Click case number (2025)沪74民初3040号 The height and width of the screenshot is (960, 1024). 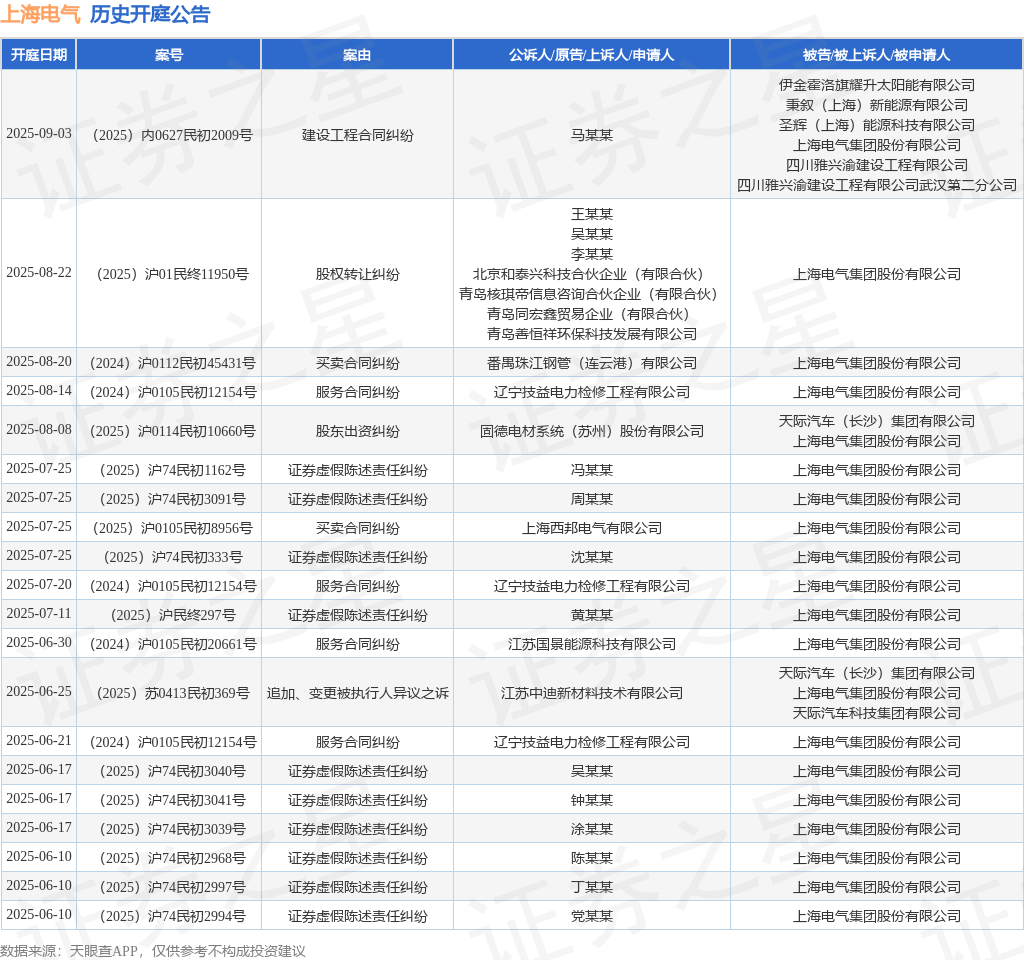(x=169, y=771)
